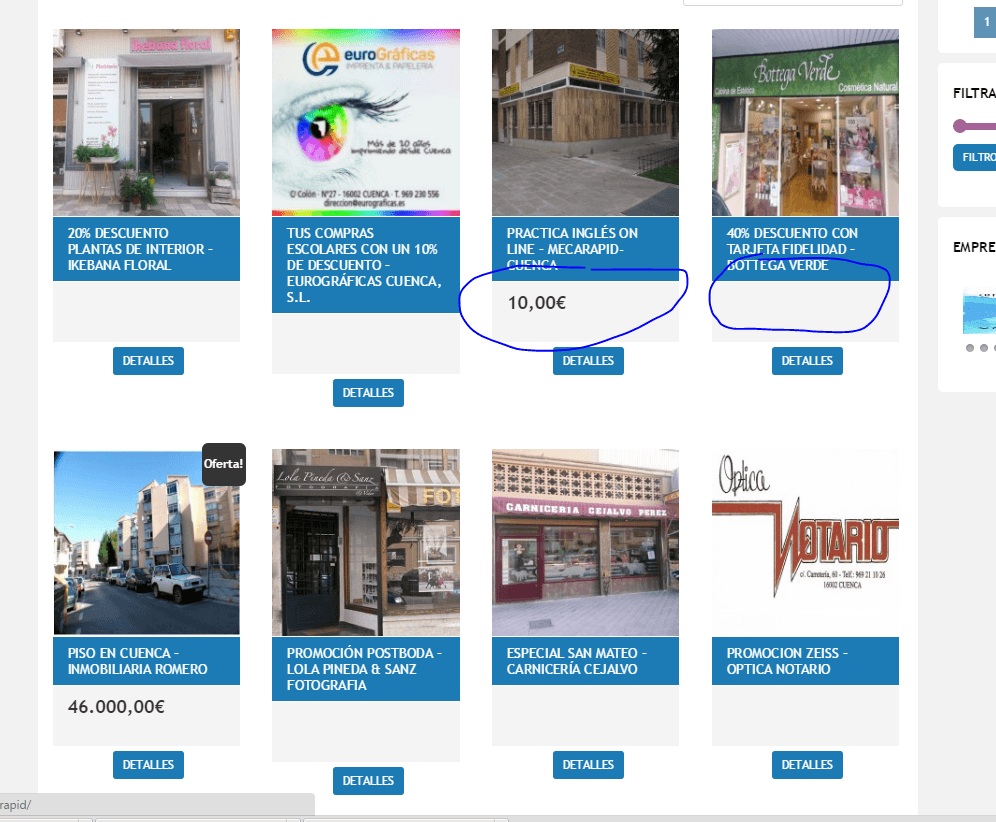Click the Filtro button in sidebar

coord(976,158)
